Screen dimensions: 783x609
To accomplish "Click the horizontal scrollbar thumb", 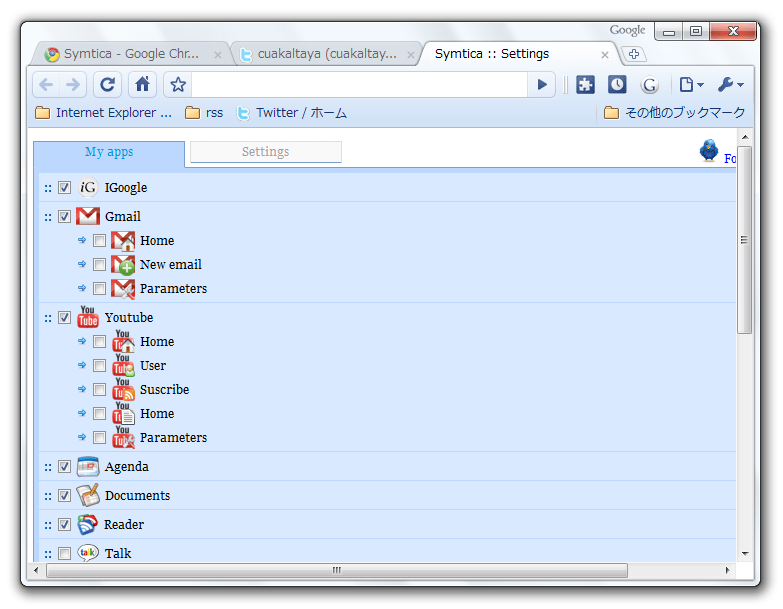I will (x=337, y=570).
